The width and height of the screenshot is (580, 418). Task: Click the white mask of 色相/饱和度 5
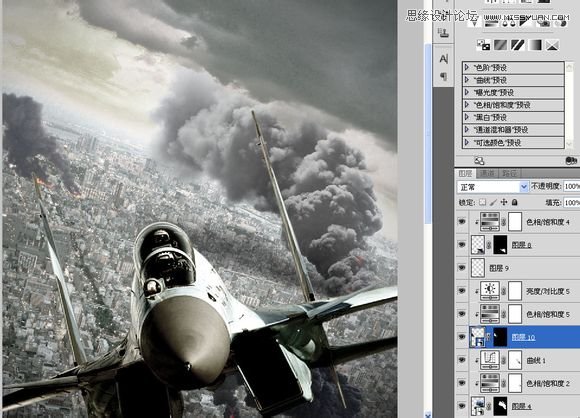pos(515,314)
